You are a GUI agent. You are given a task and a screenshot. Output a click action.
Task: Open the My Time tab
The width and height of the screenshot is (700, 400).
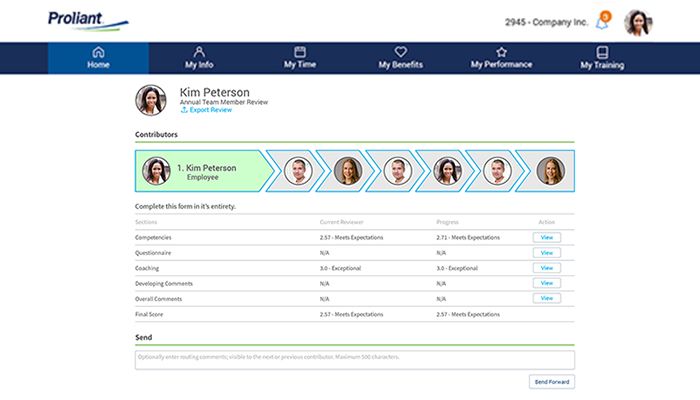coord(300,58)
